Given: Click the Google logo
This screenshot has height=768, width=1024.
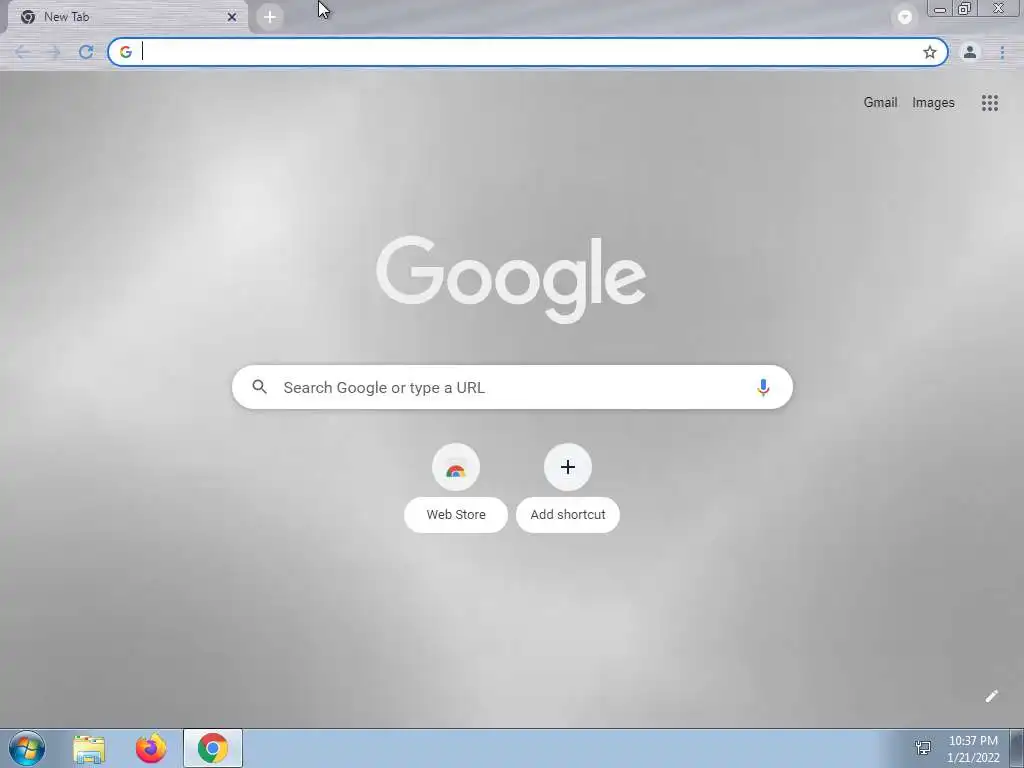Looking at the screenshot, I should coord(511,280).
